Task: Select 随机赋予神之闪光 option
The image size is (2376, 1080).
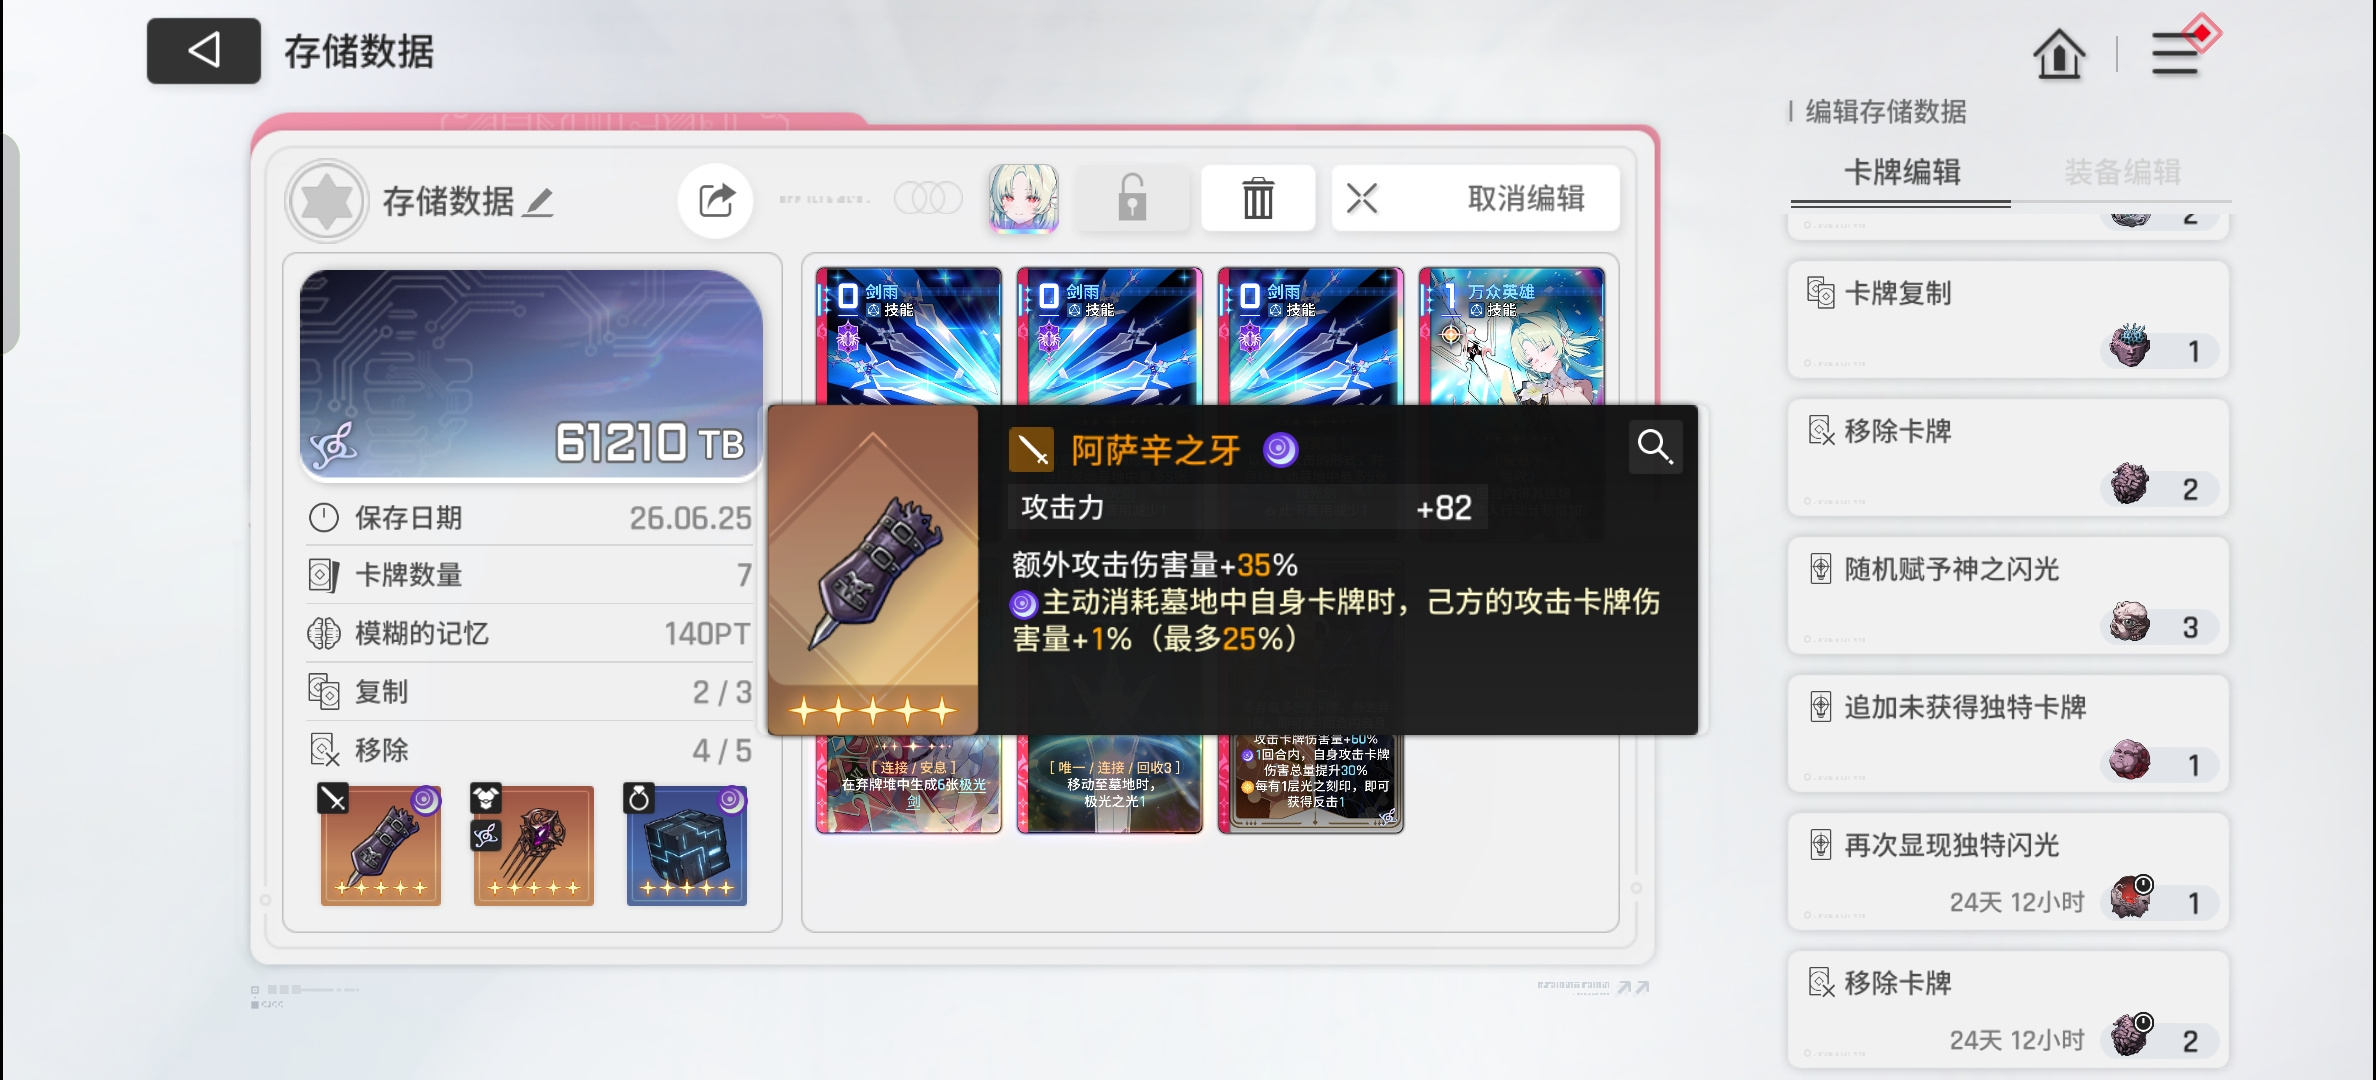Action: [2008, 596]
